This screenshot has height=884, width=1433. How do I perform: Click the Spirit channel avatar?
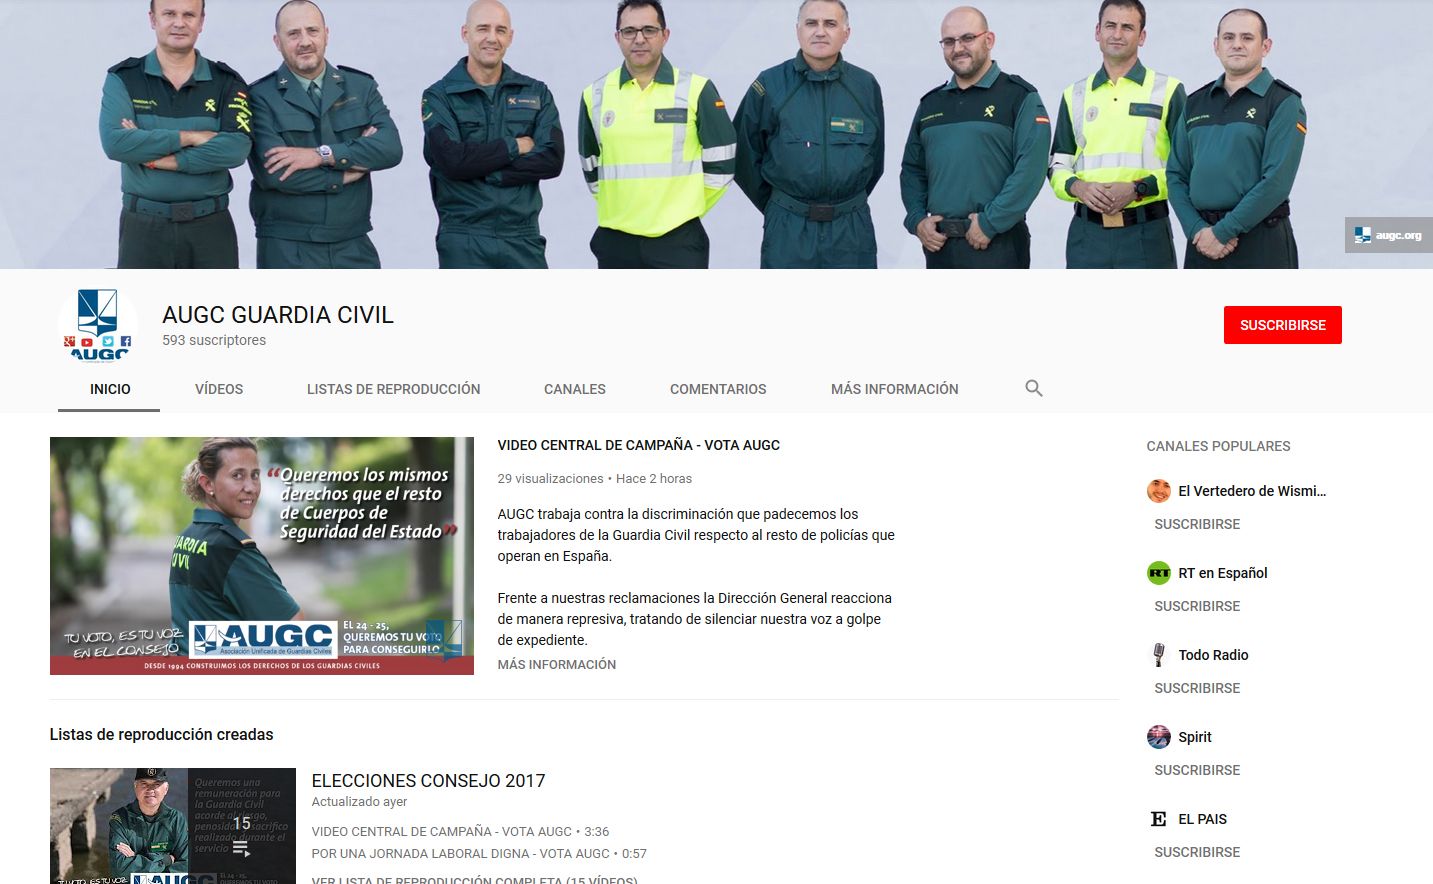point(1158,736)
